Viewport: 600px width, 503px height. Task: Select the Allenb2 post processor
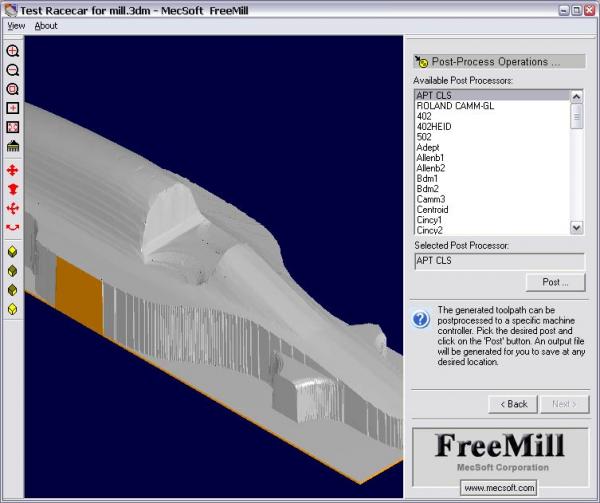point(492,168)
